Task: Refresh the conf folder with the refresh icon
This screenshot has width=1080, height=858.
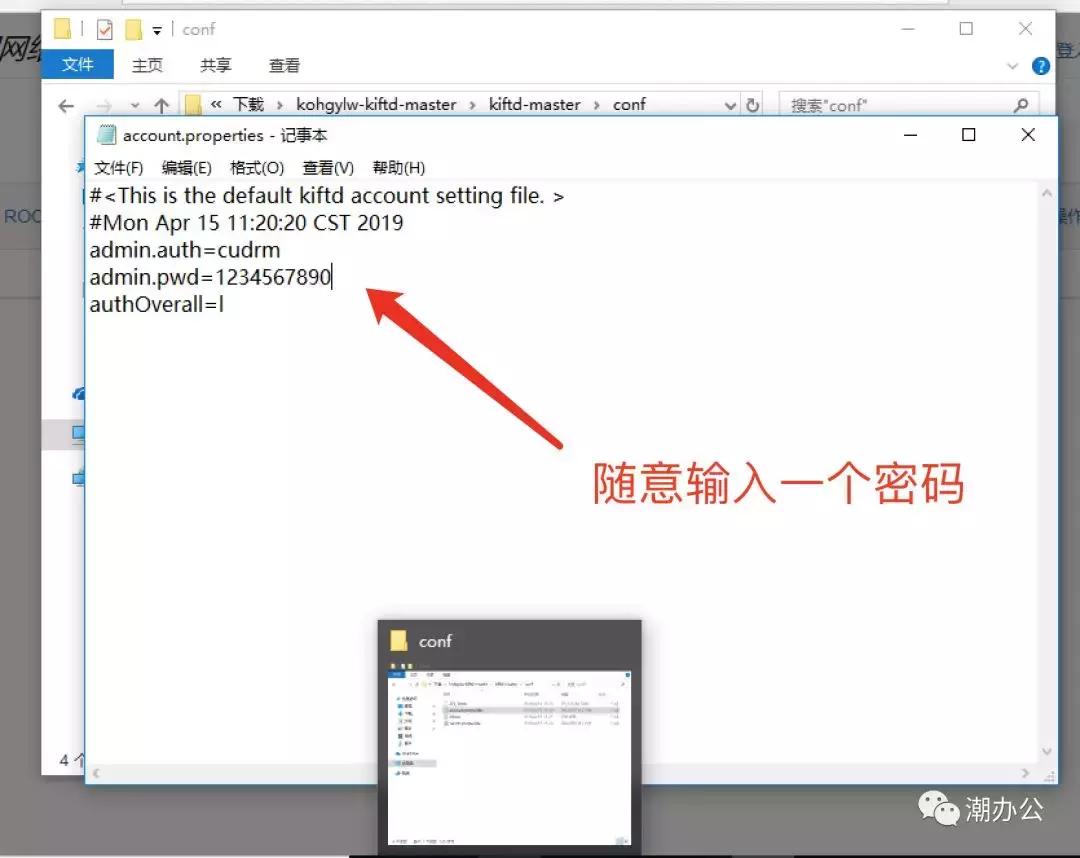Action: [753, 104]
